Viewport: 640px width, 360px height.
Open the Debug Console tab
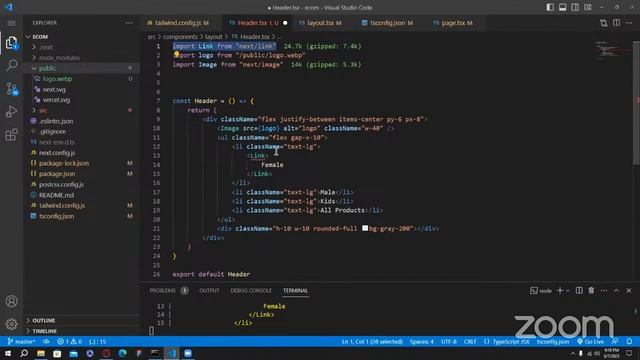(251, 291)
